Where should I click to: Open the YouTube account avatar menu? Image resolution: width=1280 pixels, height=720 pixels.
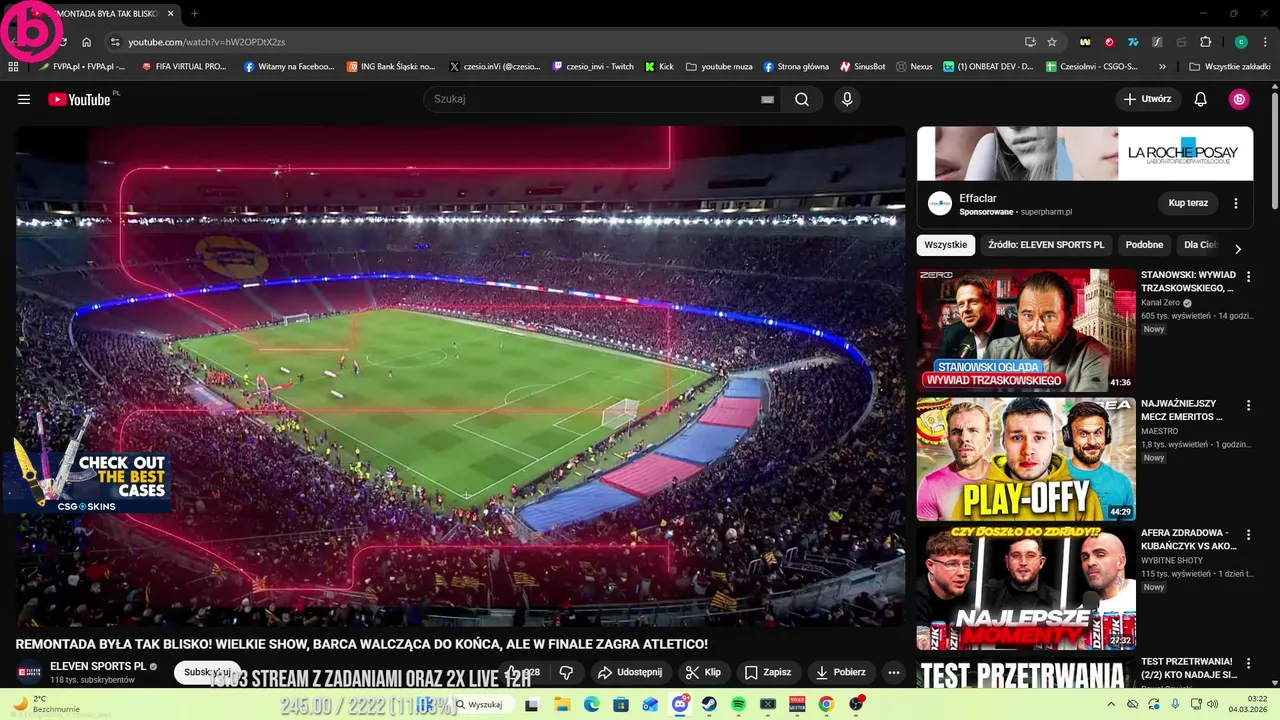(x=1239, y=99)
